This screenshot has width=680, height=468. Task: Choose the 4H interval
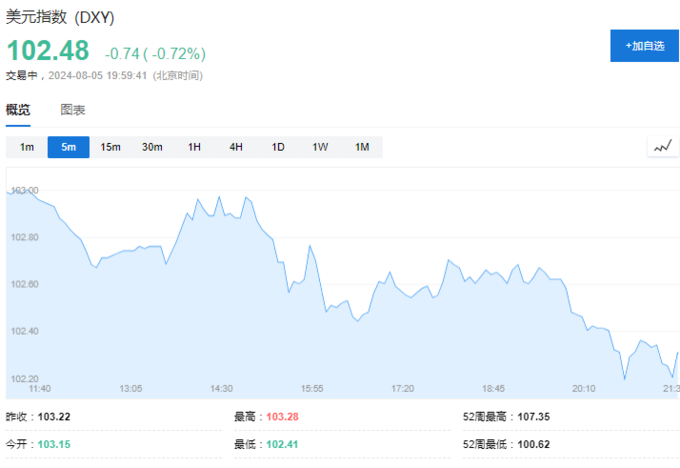point(236,147)
